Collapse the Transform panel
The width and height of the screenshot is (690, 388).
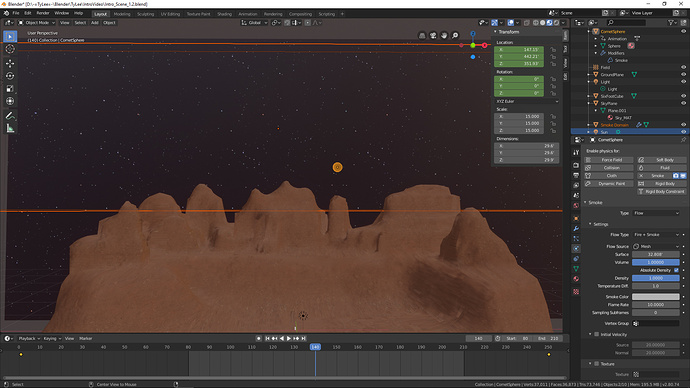click(x=495, y=32)
